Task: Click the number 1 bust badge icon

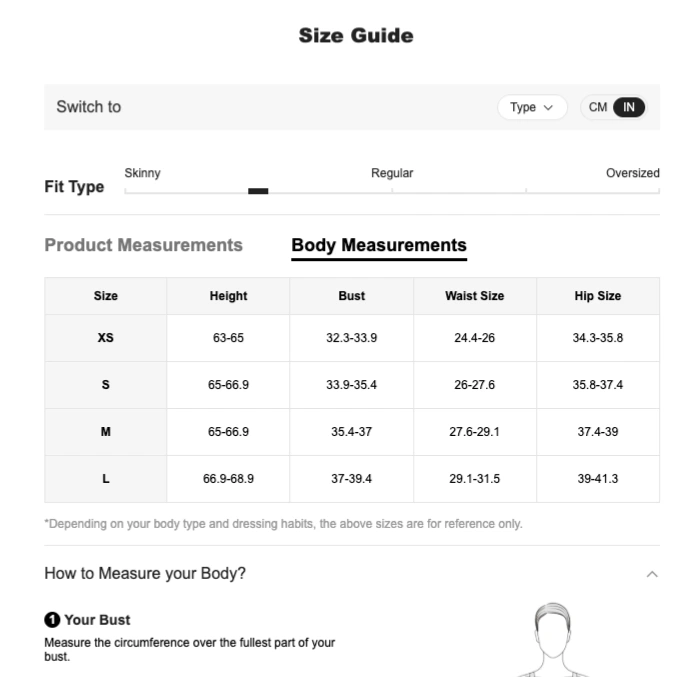Action: click(52, 620)
